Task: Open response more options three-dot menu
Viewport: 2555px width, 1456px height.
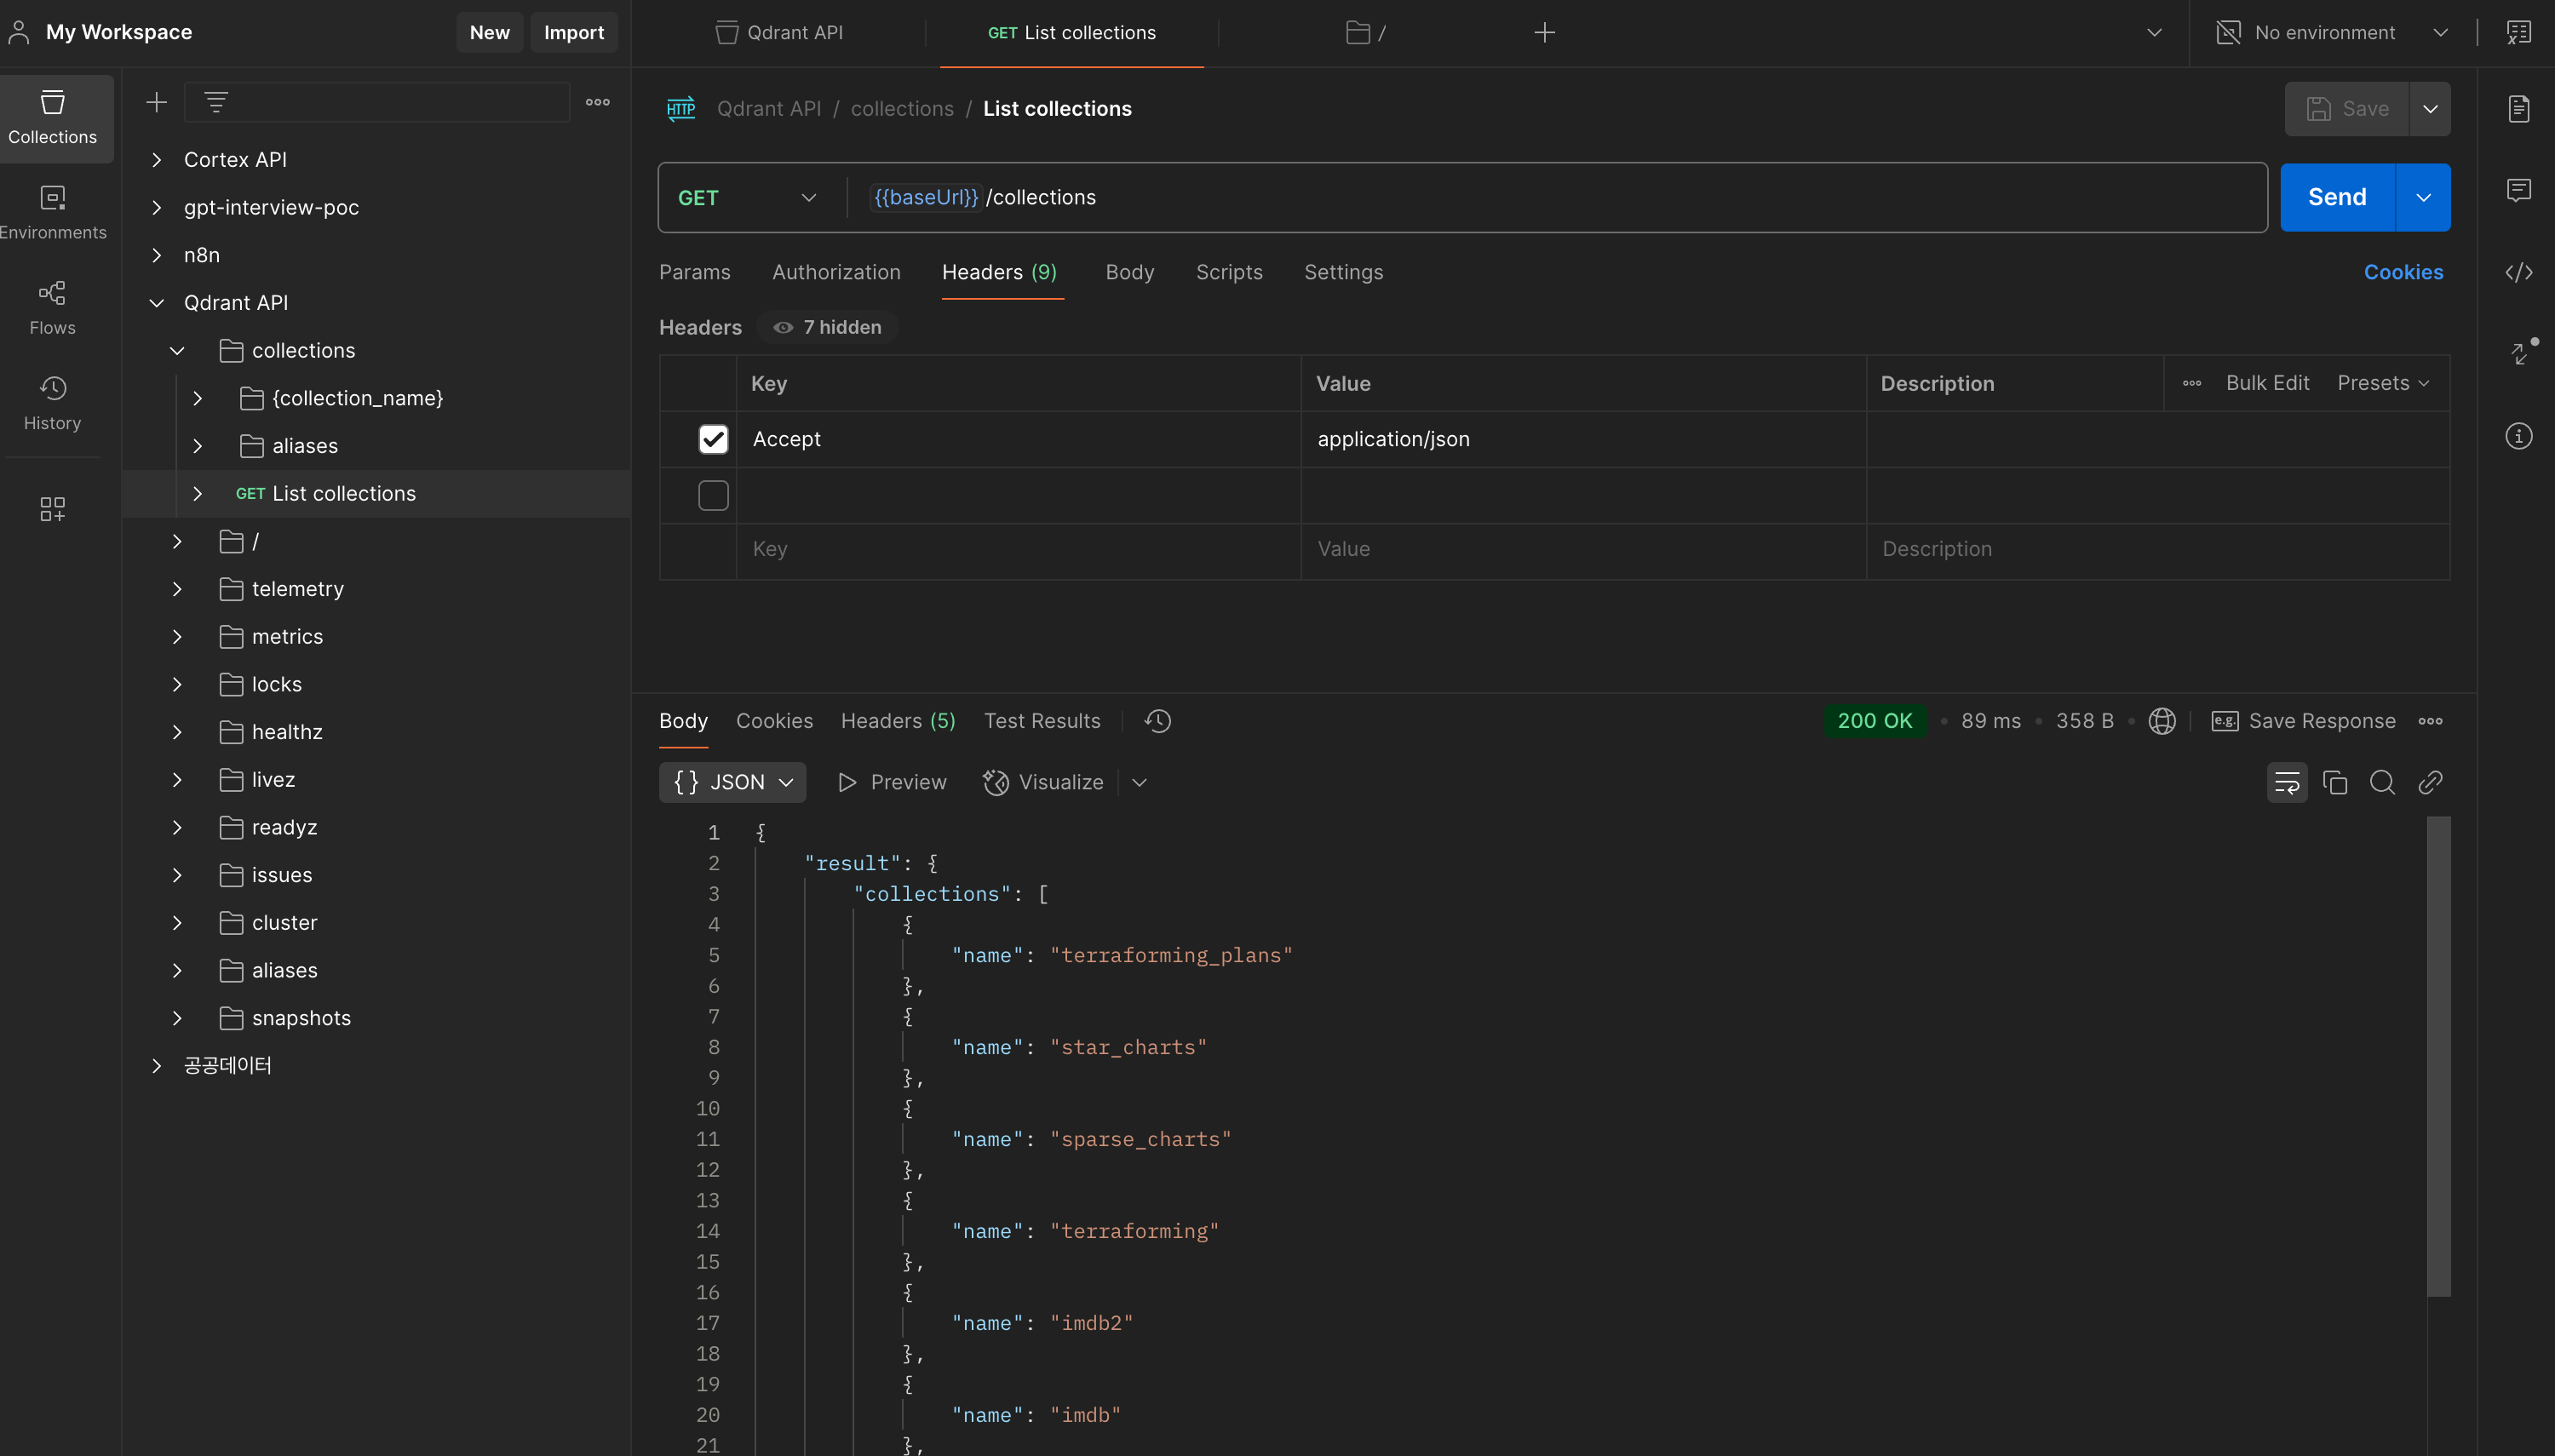Action: pyautogui.click(x=2431, y=721)
